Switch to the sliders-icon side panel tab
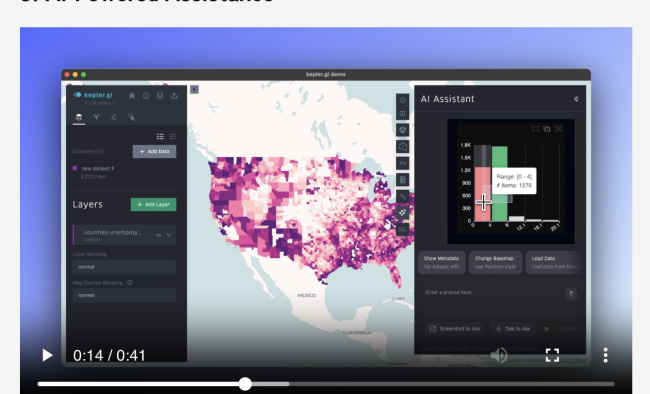Screen dimensions: 650x394 click(114, 117)
